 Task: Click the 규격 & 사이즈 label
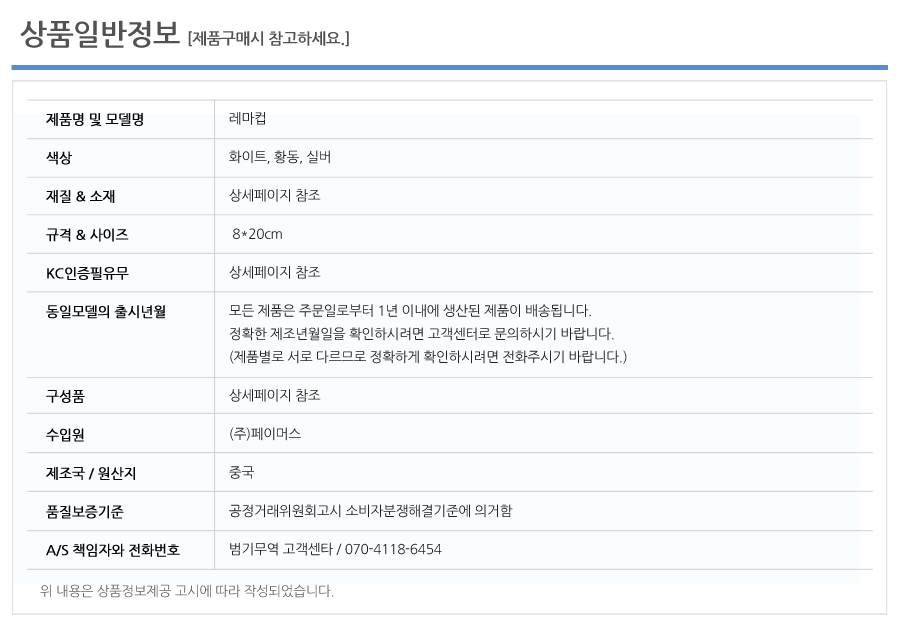(x=87, y=235)
